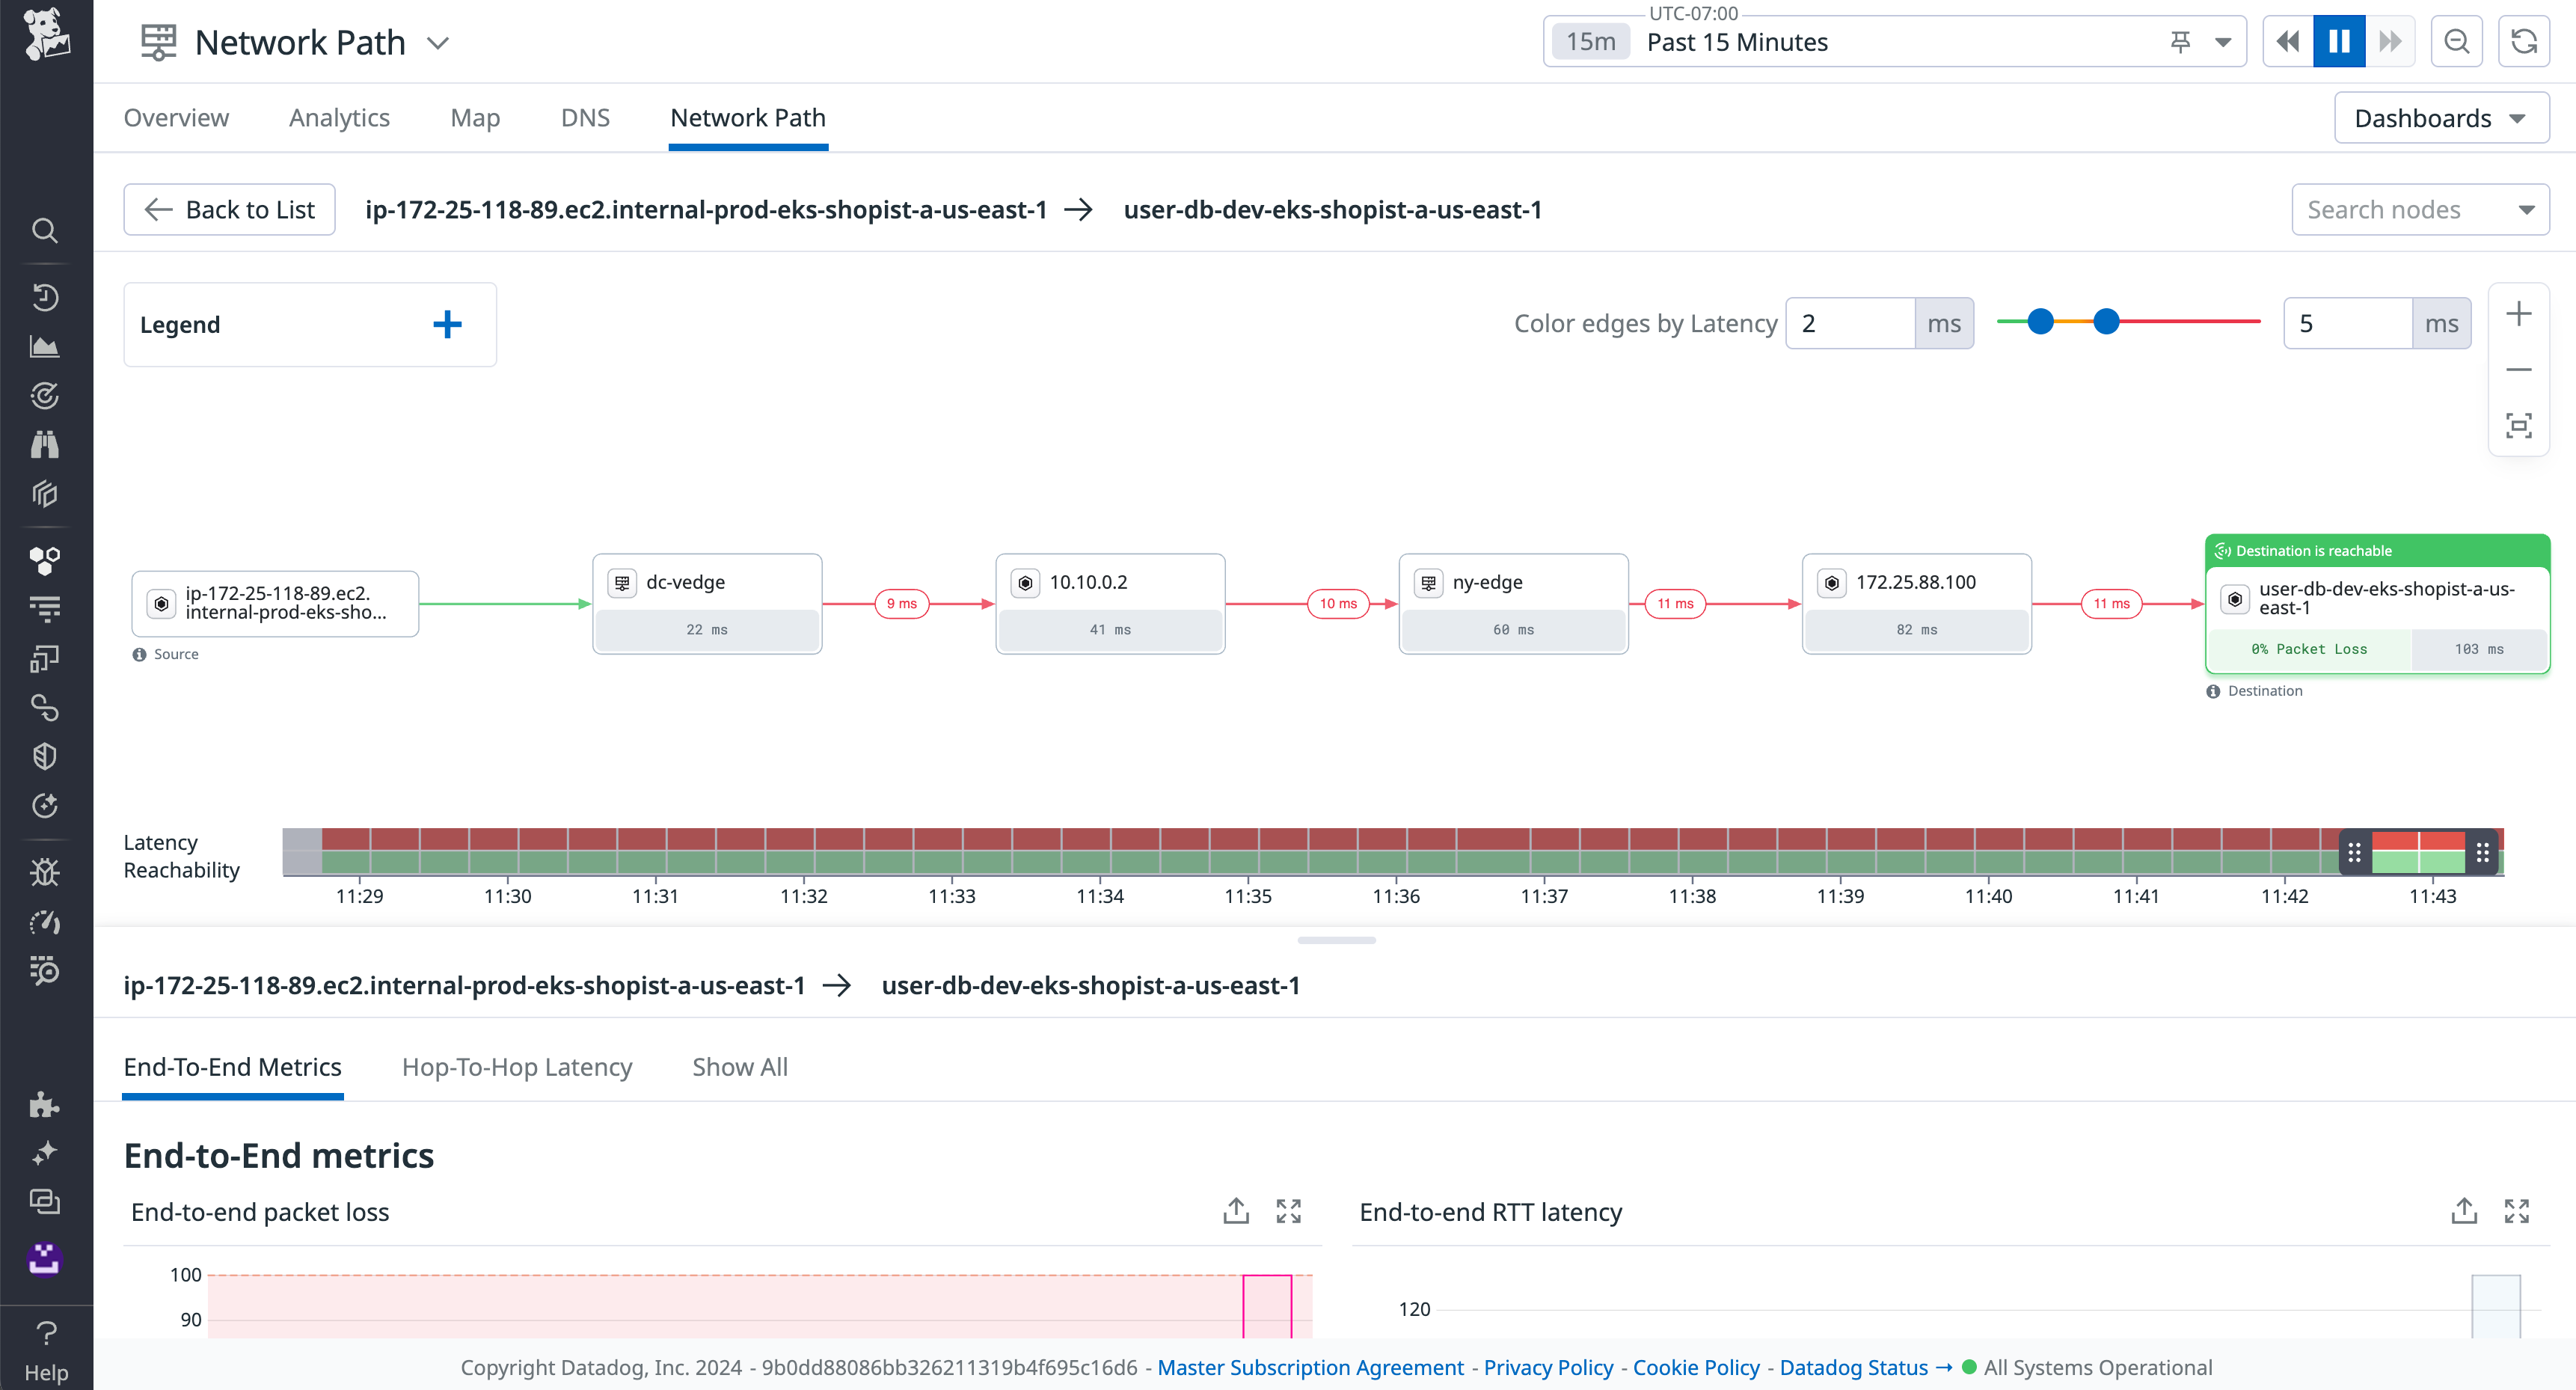Click the purple Bits AI avatar in sidebar
The height and width of the screenshot is (1390, 2576).
(x=46, y=1260)
